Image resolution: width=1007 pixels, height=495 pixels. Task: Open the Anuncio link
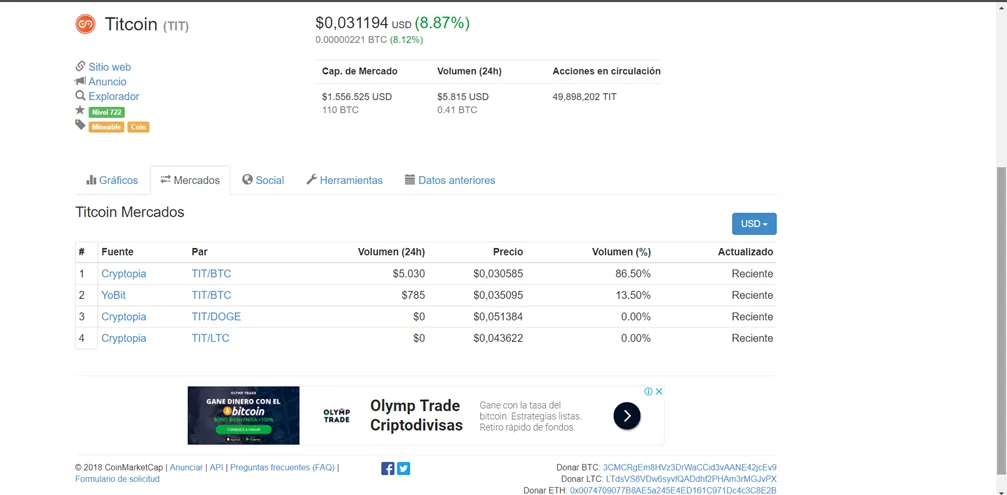[107, 82]
